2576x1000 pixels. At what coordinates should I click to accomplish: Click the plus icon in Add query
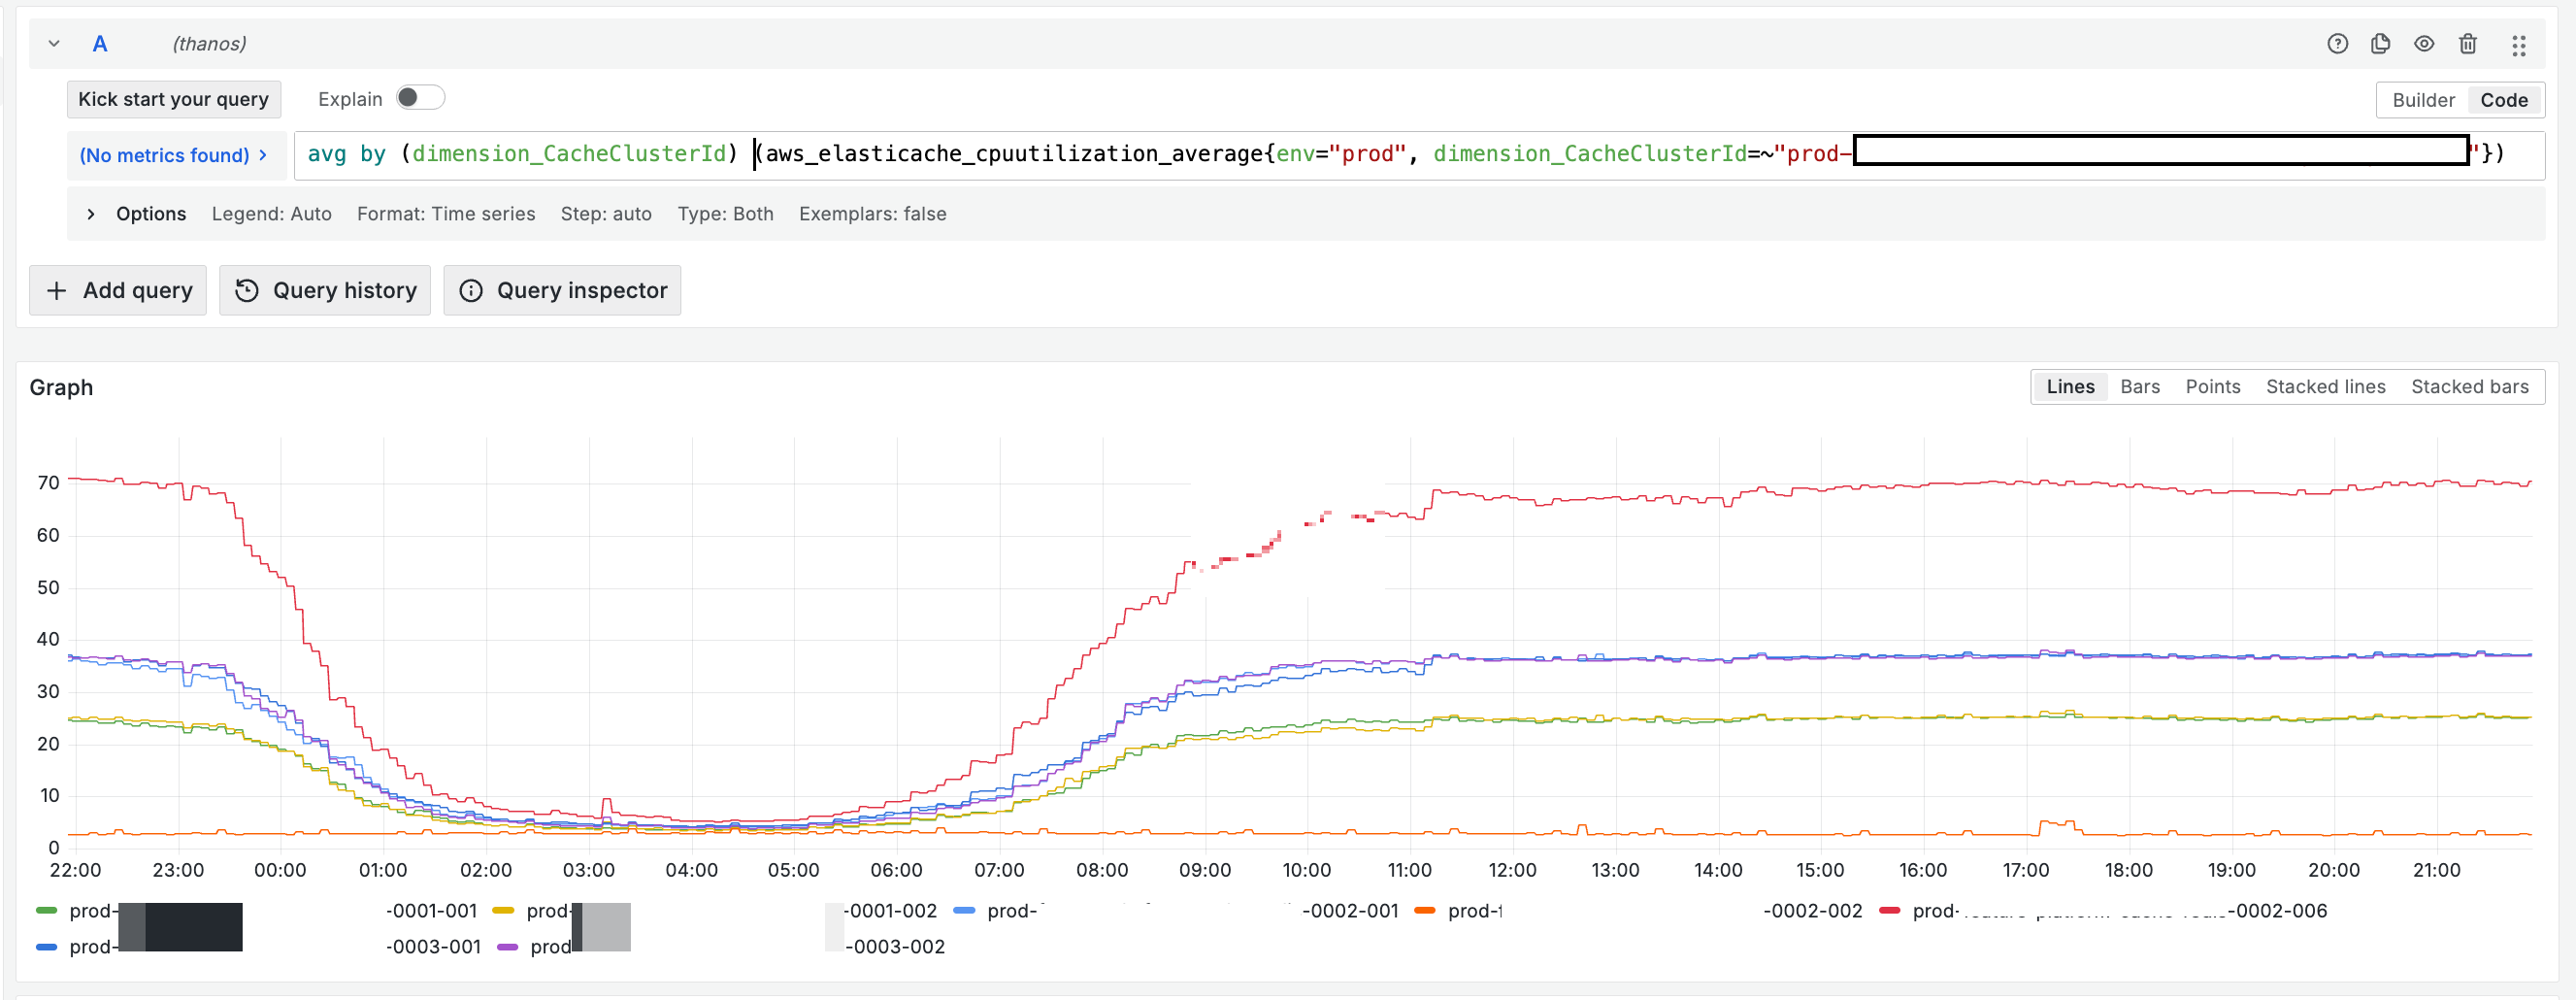(57, 290)
